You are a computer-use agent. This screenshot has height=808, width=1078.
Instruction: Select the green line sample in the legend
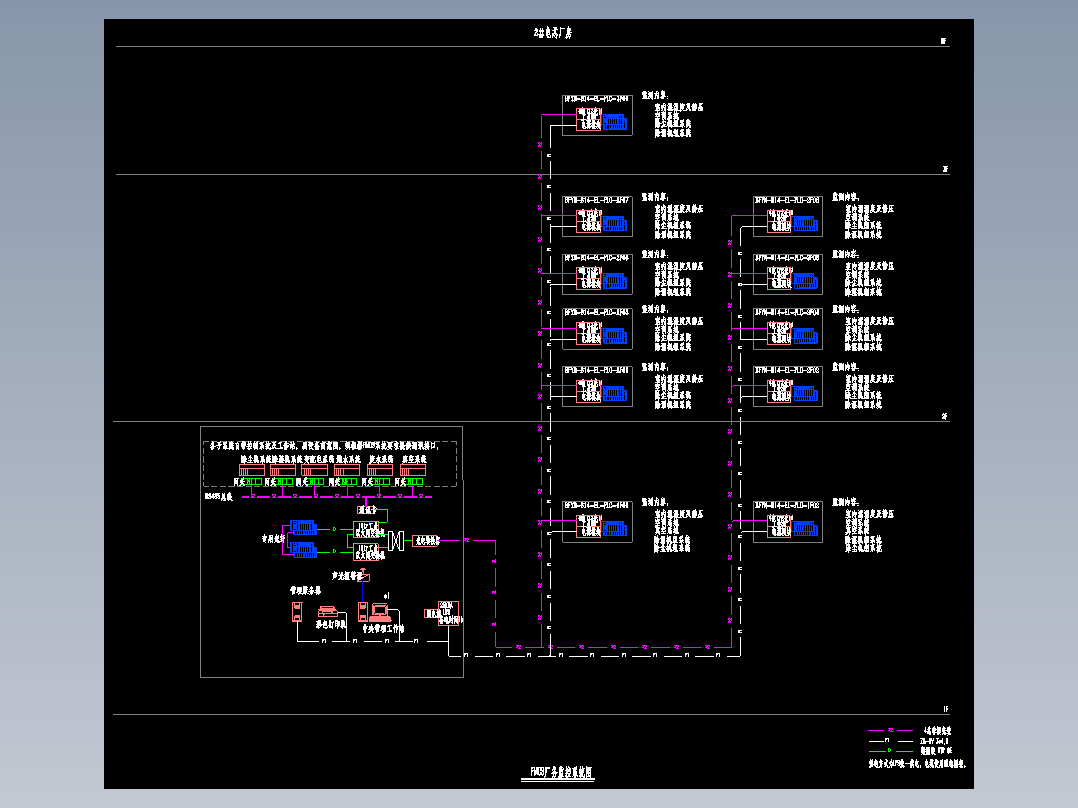pos(890,750)
